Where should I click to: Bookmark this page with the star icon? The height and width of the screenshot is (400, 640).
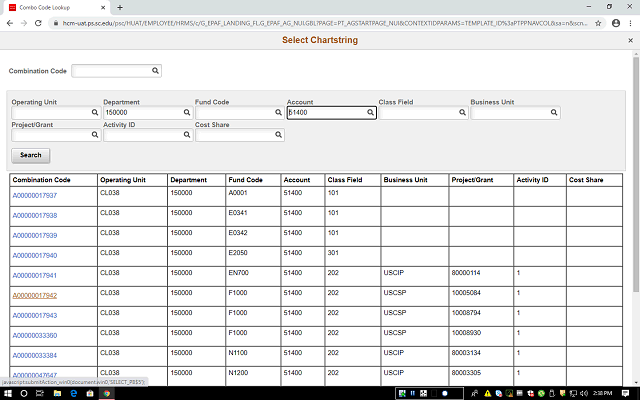pos(598,23)
